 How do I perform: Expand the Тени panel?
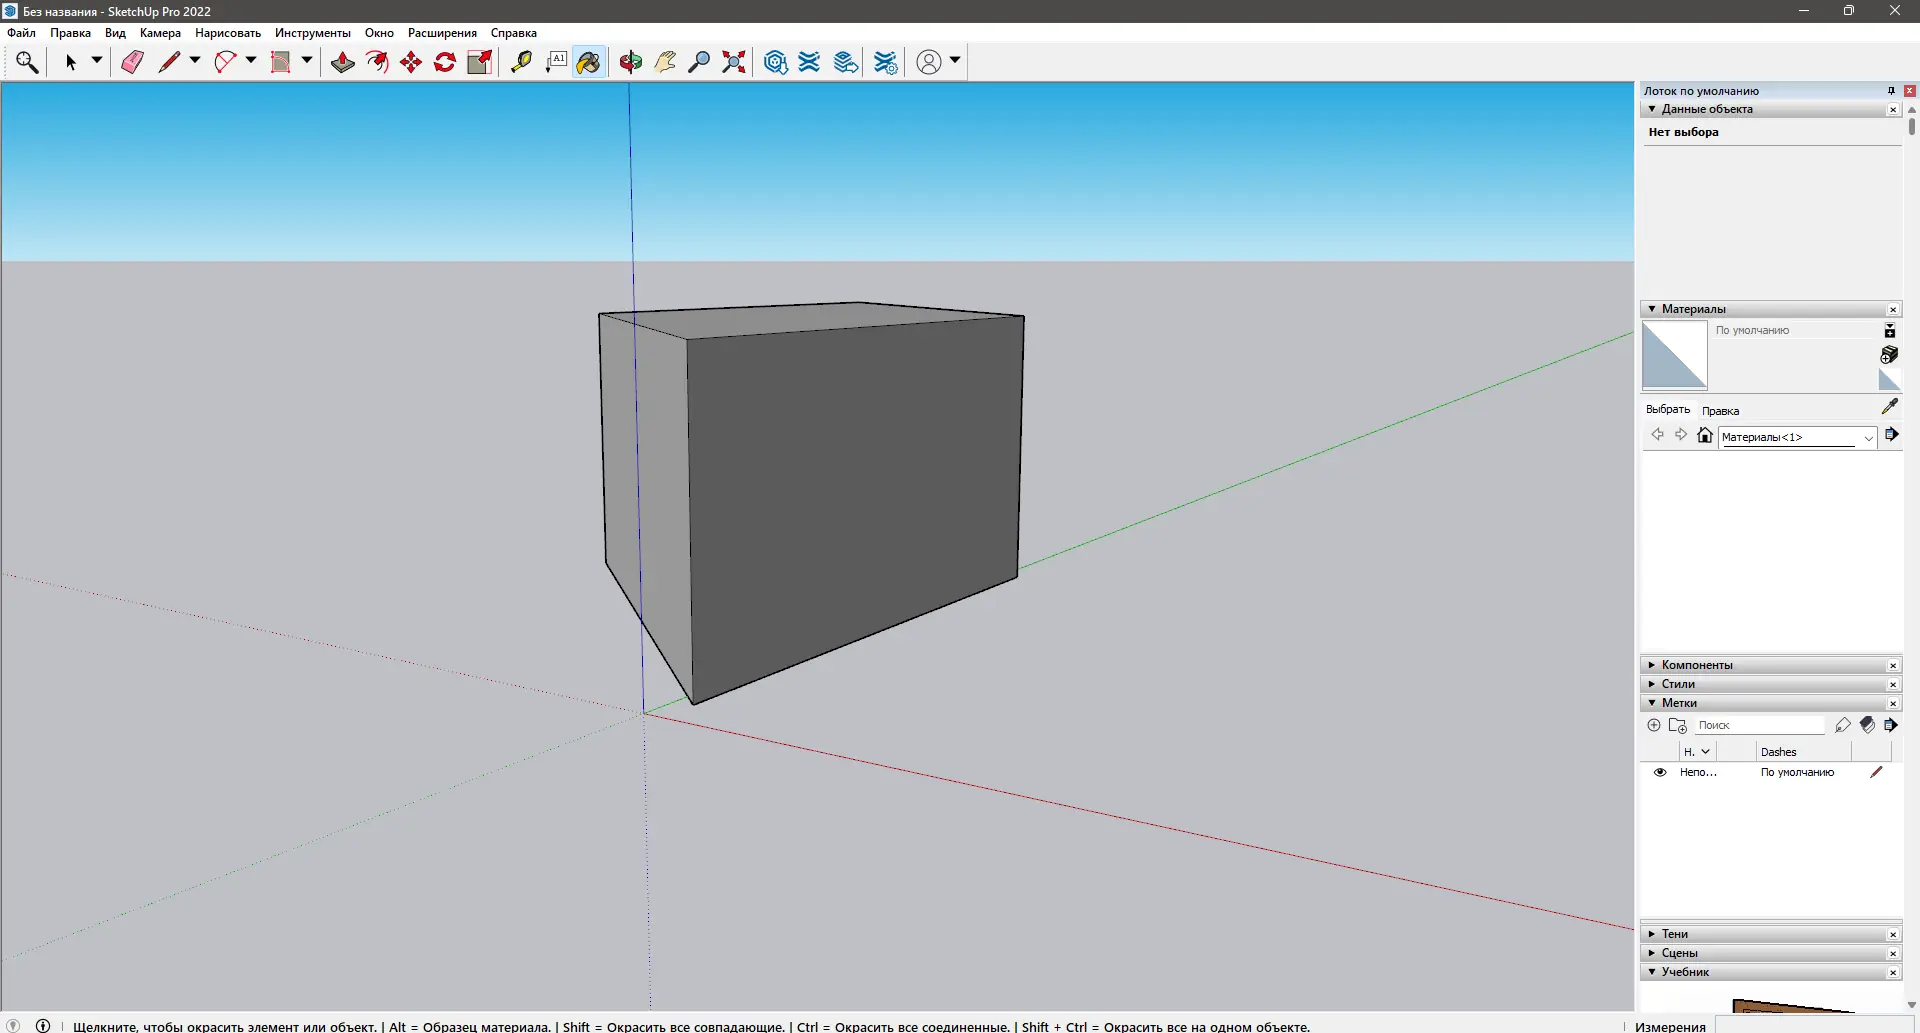(x=1652, y=934)
